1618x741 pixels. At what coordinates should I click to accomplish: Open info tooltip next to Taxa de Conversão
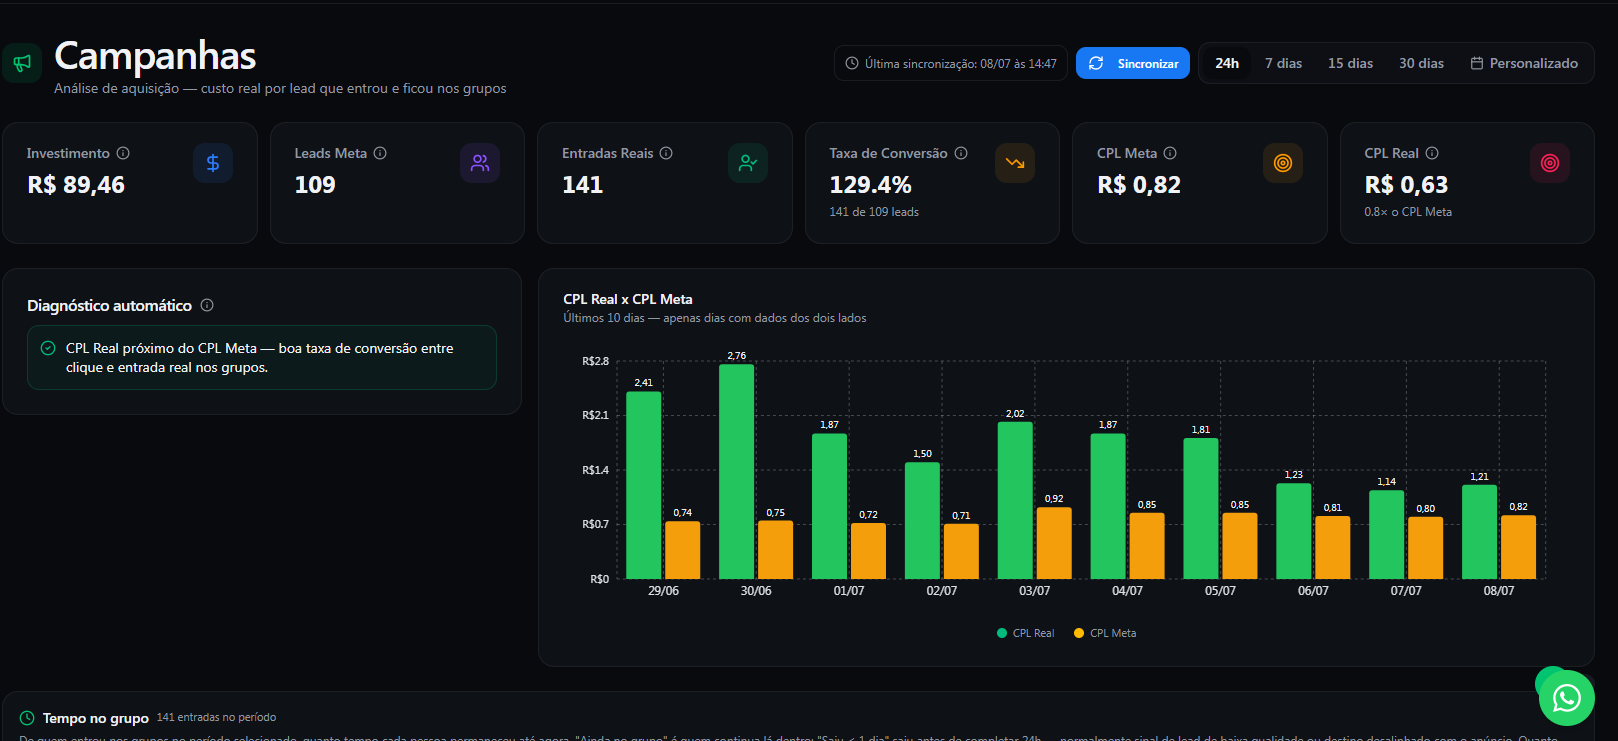(x=961, y=153)
